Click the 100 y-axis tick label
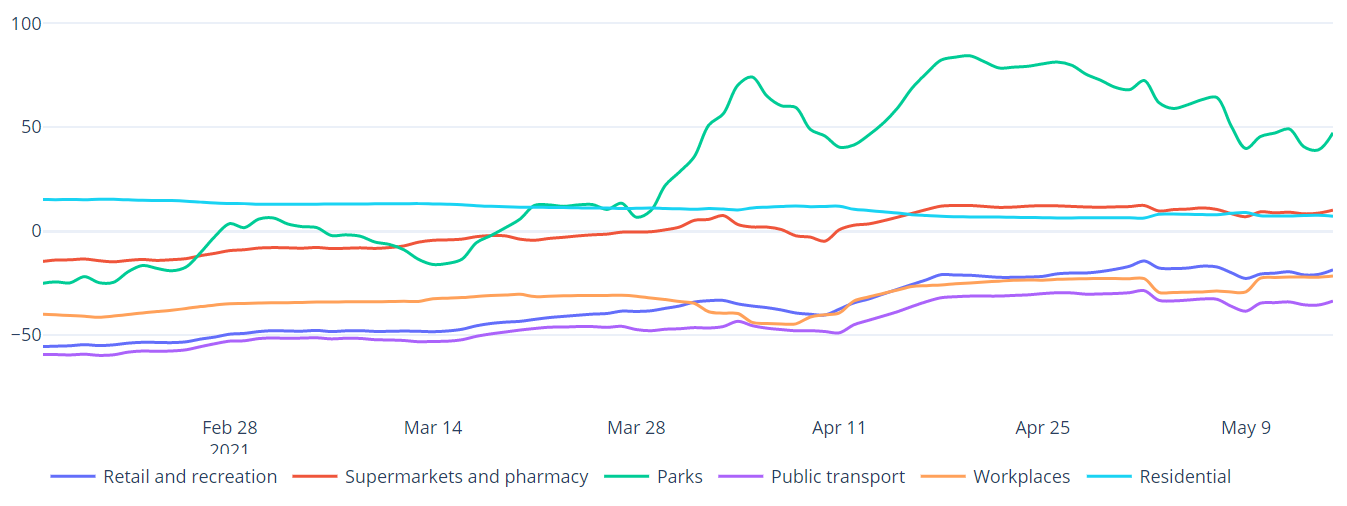The width and height of the screenshot is (1347, 506). pos(25,23)
